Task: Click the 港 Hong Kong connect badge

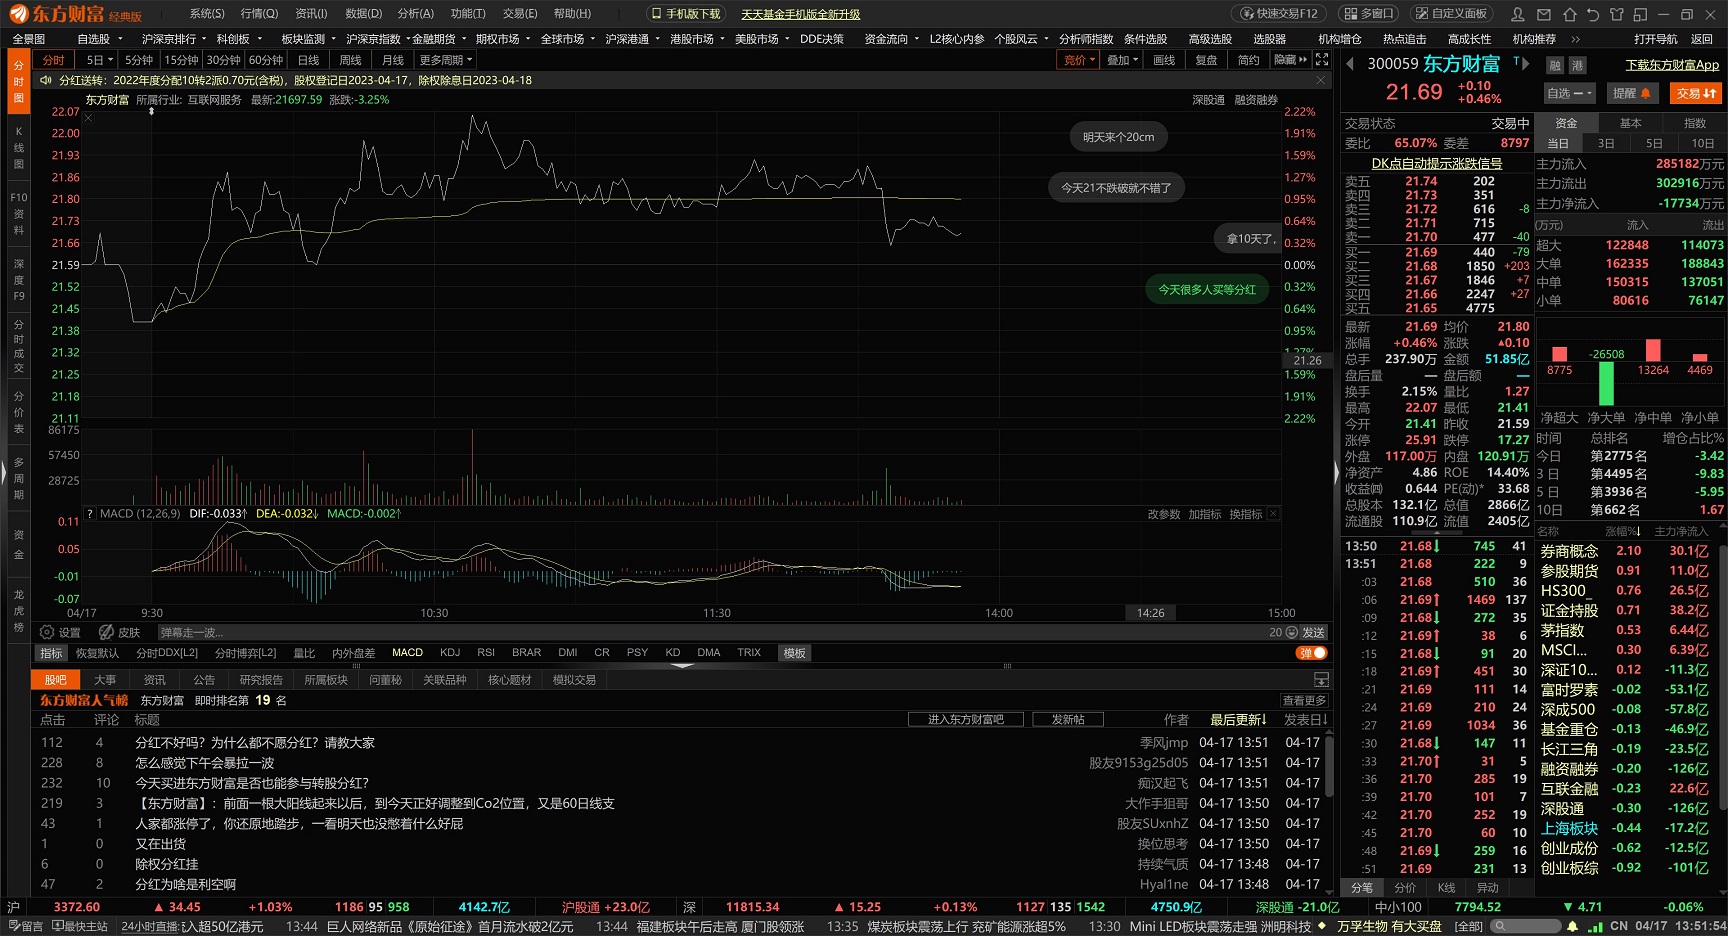Action: pyautogui.click(x=1577, y=65)
